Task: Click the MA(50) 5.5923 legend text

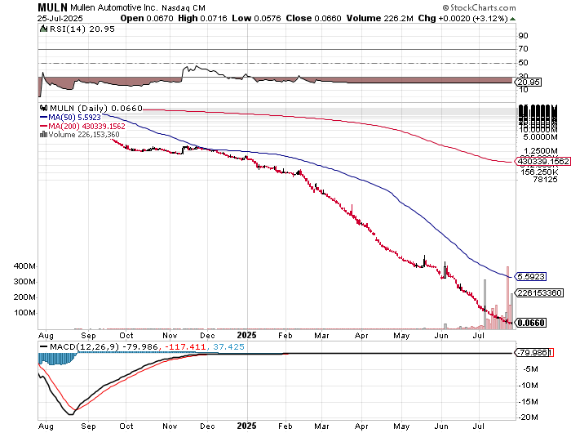Action: tap(75, 117)
